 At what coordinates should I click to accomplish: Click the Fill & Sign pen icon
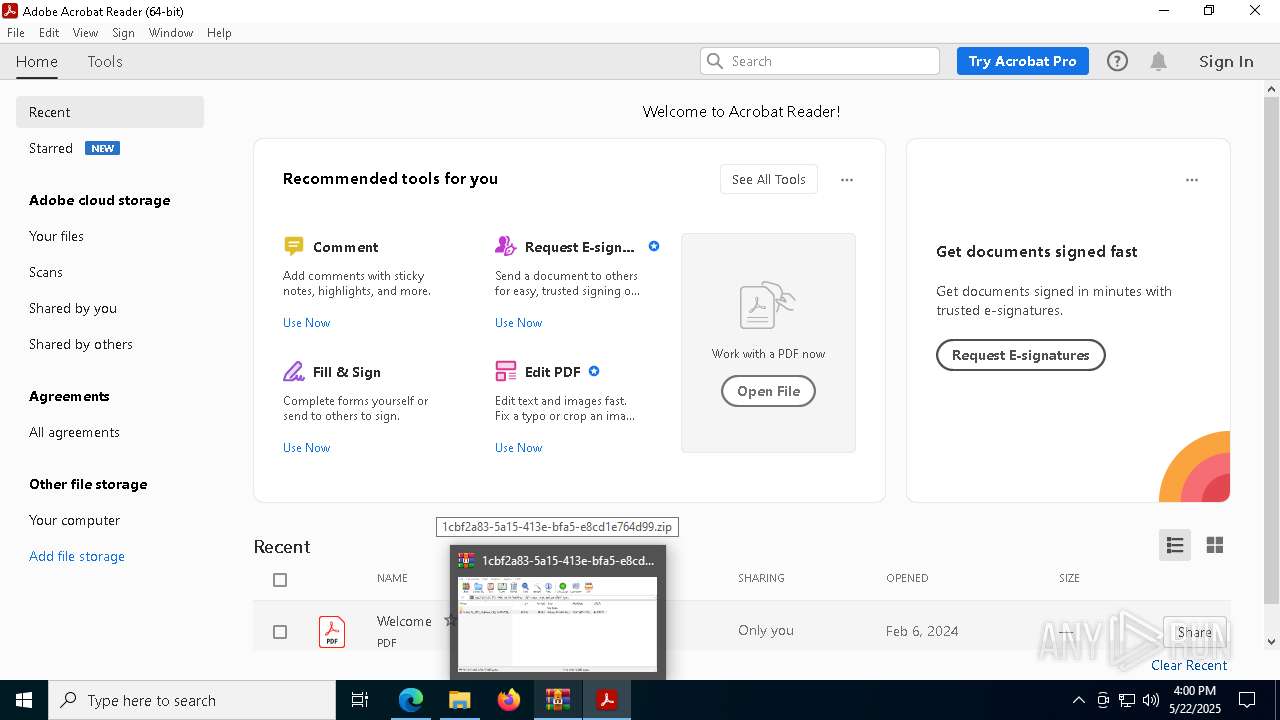coord(293,371)
